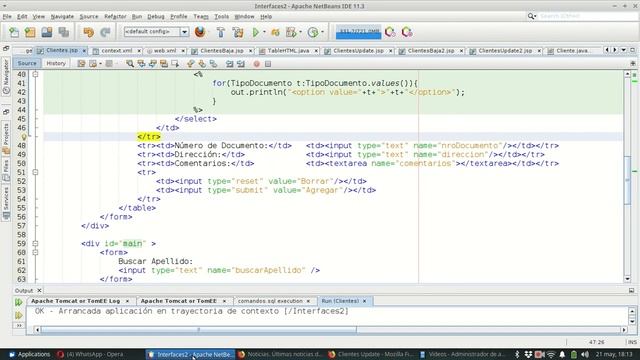Image resolution: width=640 pixels, height=360 pixels.
Task: Open default config combo box
Action: 156,32
